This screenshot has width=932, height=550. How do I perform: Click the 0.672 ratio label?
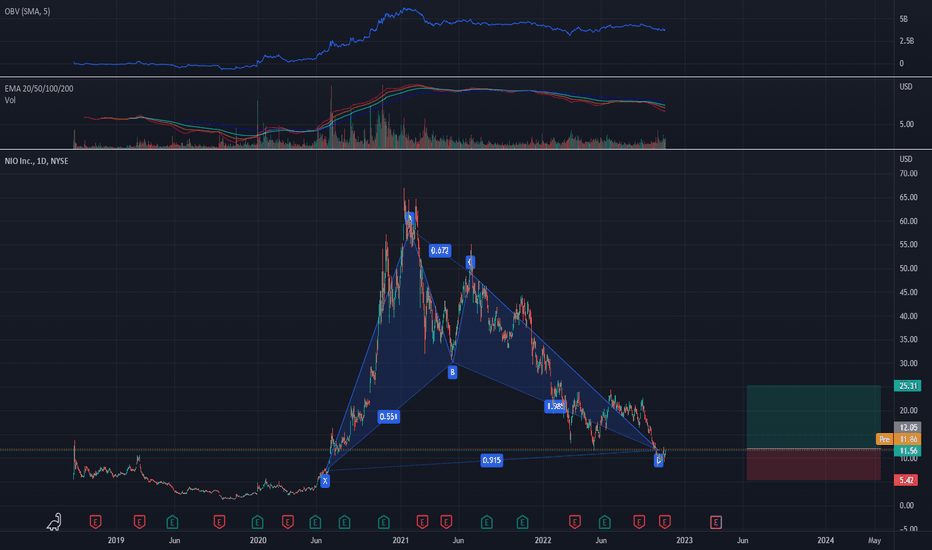440,250
